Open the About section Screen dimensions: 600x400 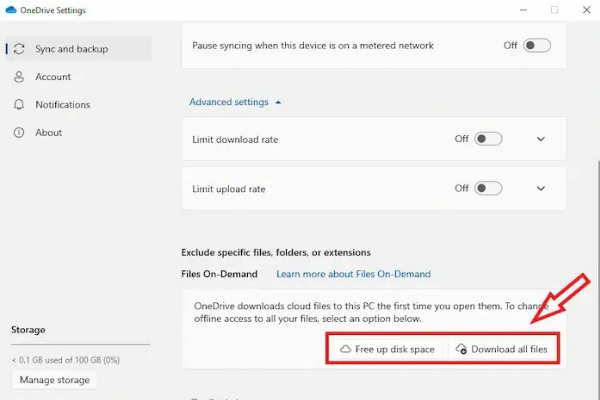[x=79, y=132]
